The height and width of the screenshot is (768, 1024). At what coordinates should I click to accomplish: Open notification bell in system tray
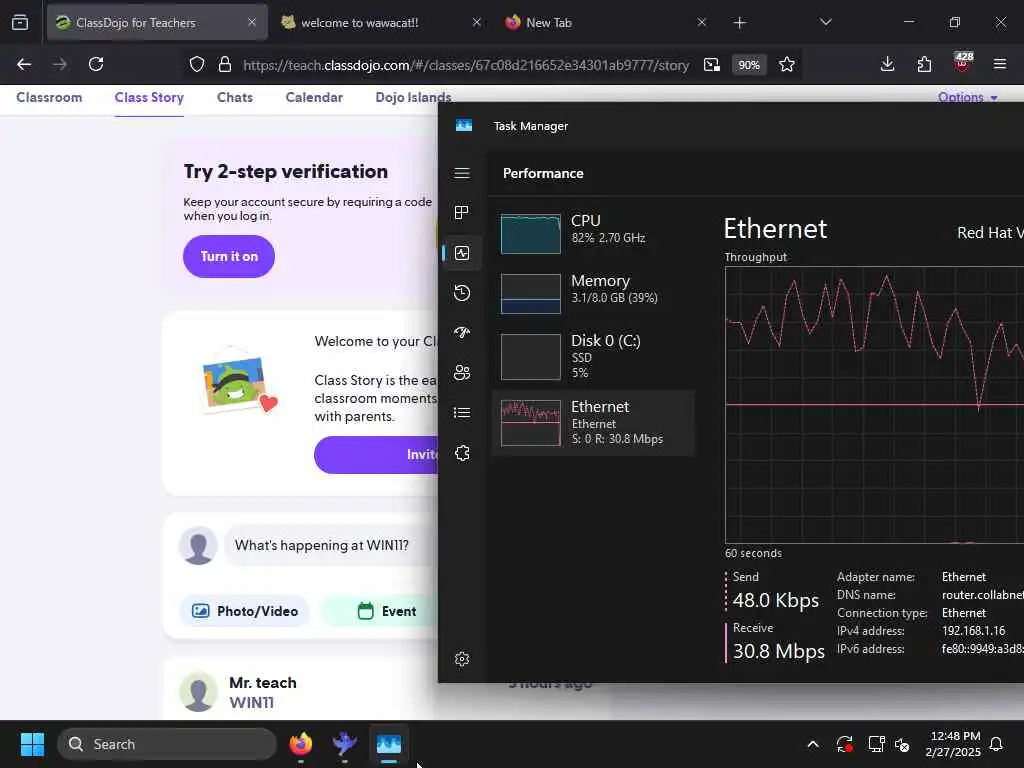[997, 744]
